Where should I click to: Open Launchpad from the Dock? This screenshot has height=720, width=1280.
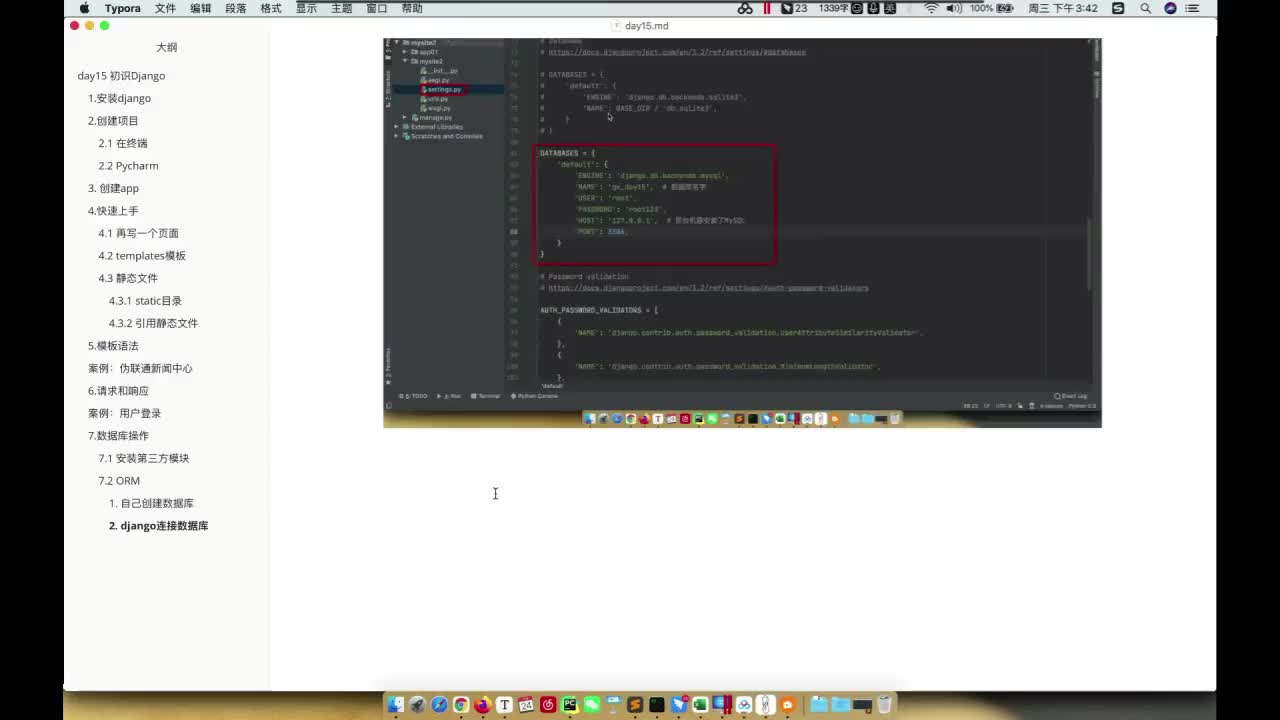click(417, 705)
